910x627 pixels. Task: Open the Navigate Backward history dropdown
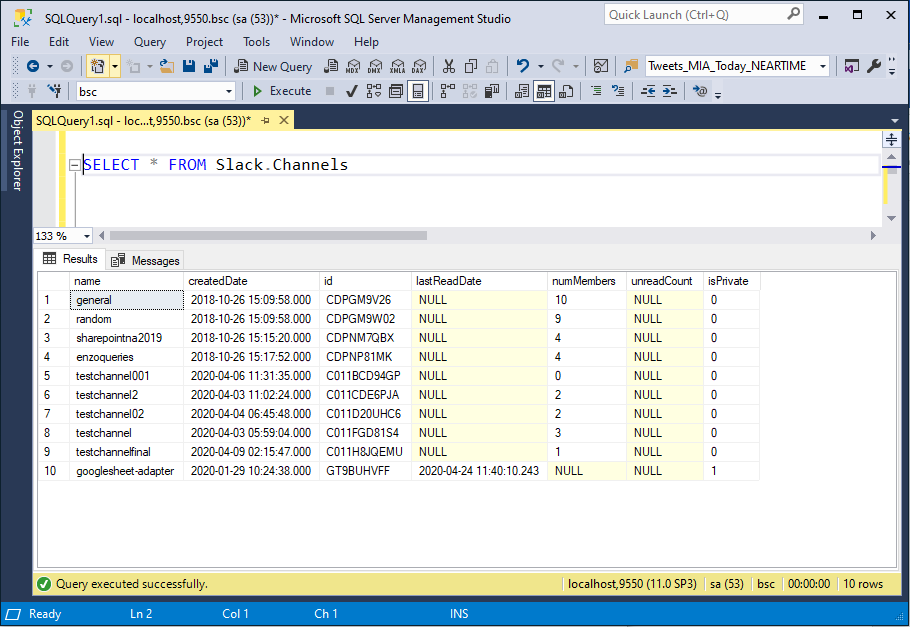click(x=50, y=66)
